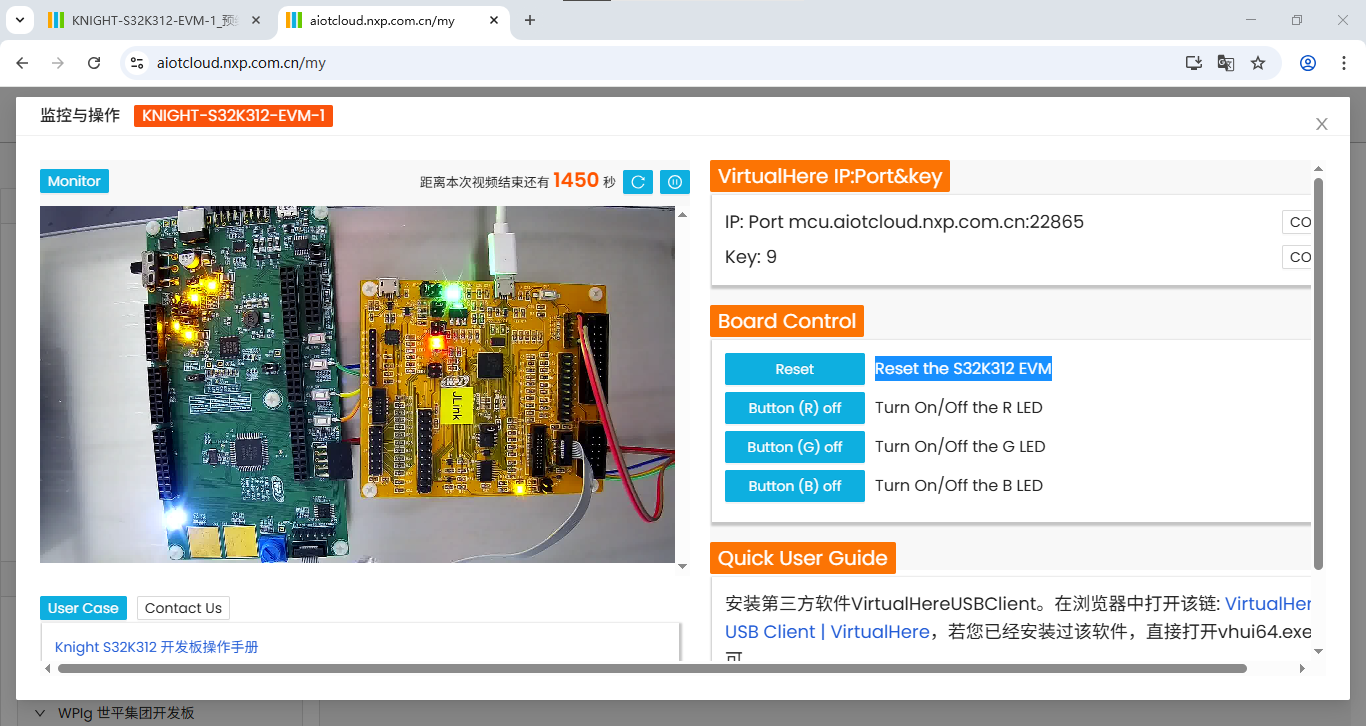The image size is (1366, 726).
Task: Open the Chrome profile menu
Action: tap(1308, 63)
